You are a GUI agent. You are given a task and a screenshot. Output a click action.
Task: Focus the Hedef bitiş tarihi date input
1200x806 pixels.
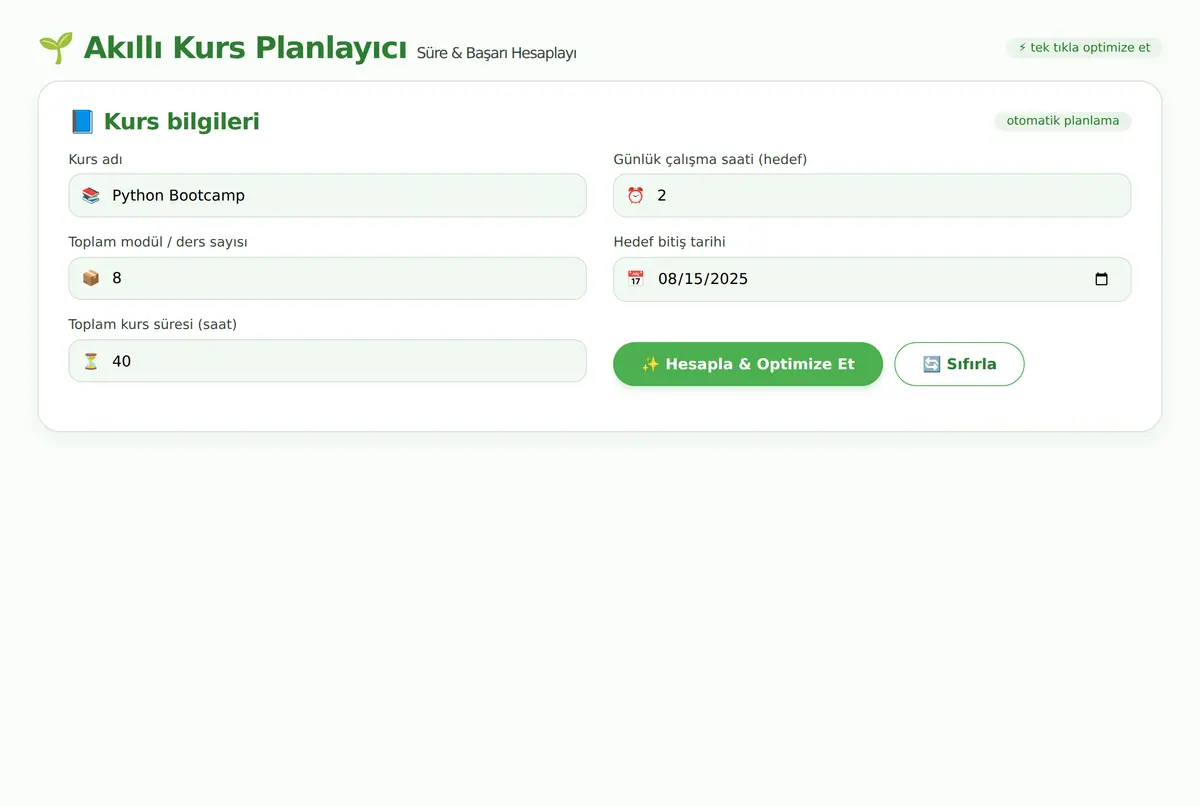tap(872, 279)
